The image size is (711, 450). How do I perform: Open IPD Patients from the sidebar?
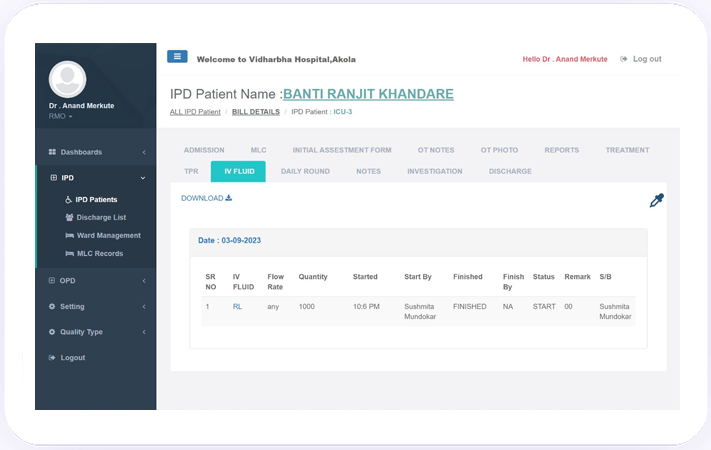96,199
